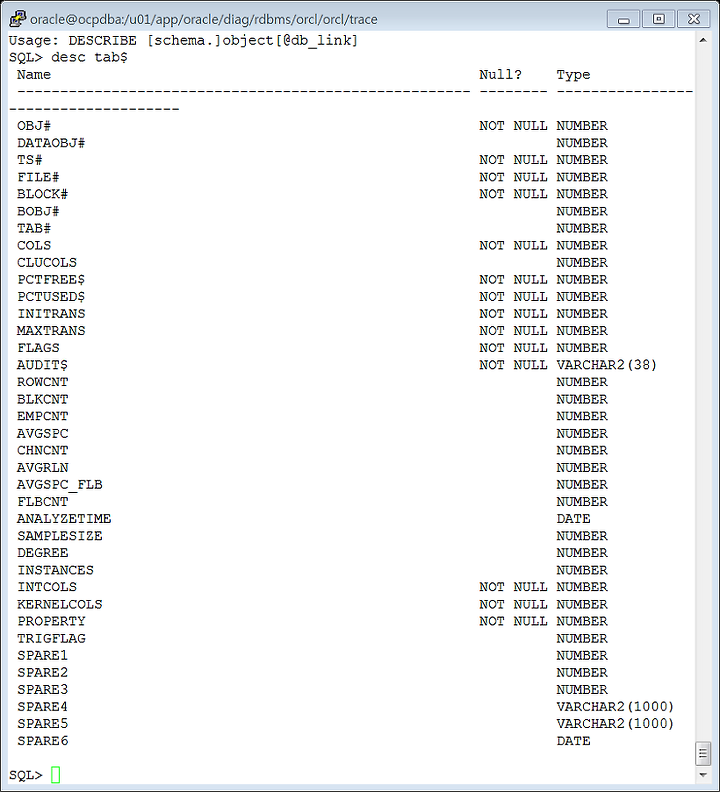The image size is (720, 792).
Task: Maximize the PuTTY terminal window
Action: point(658,19)
